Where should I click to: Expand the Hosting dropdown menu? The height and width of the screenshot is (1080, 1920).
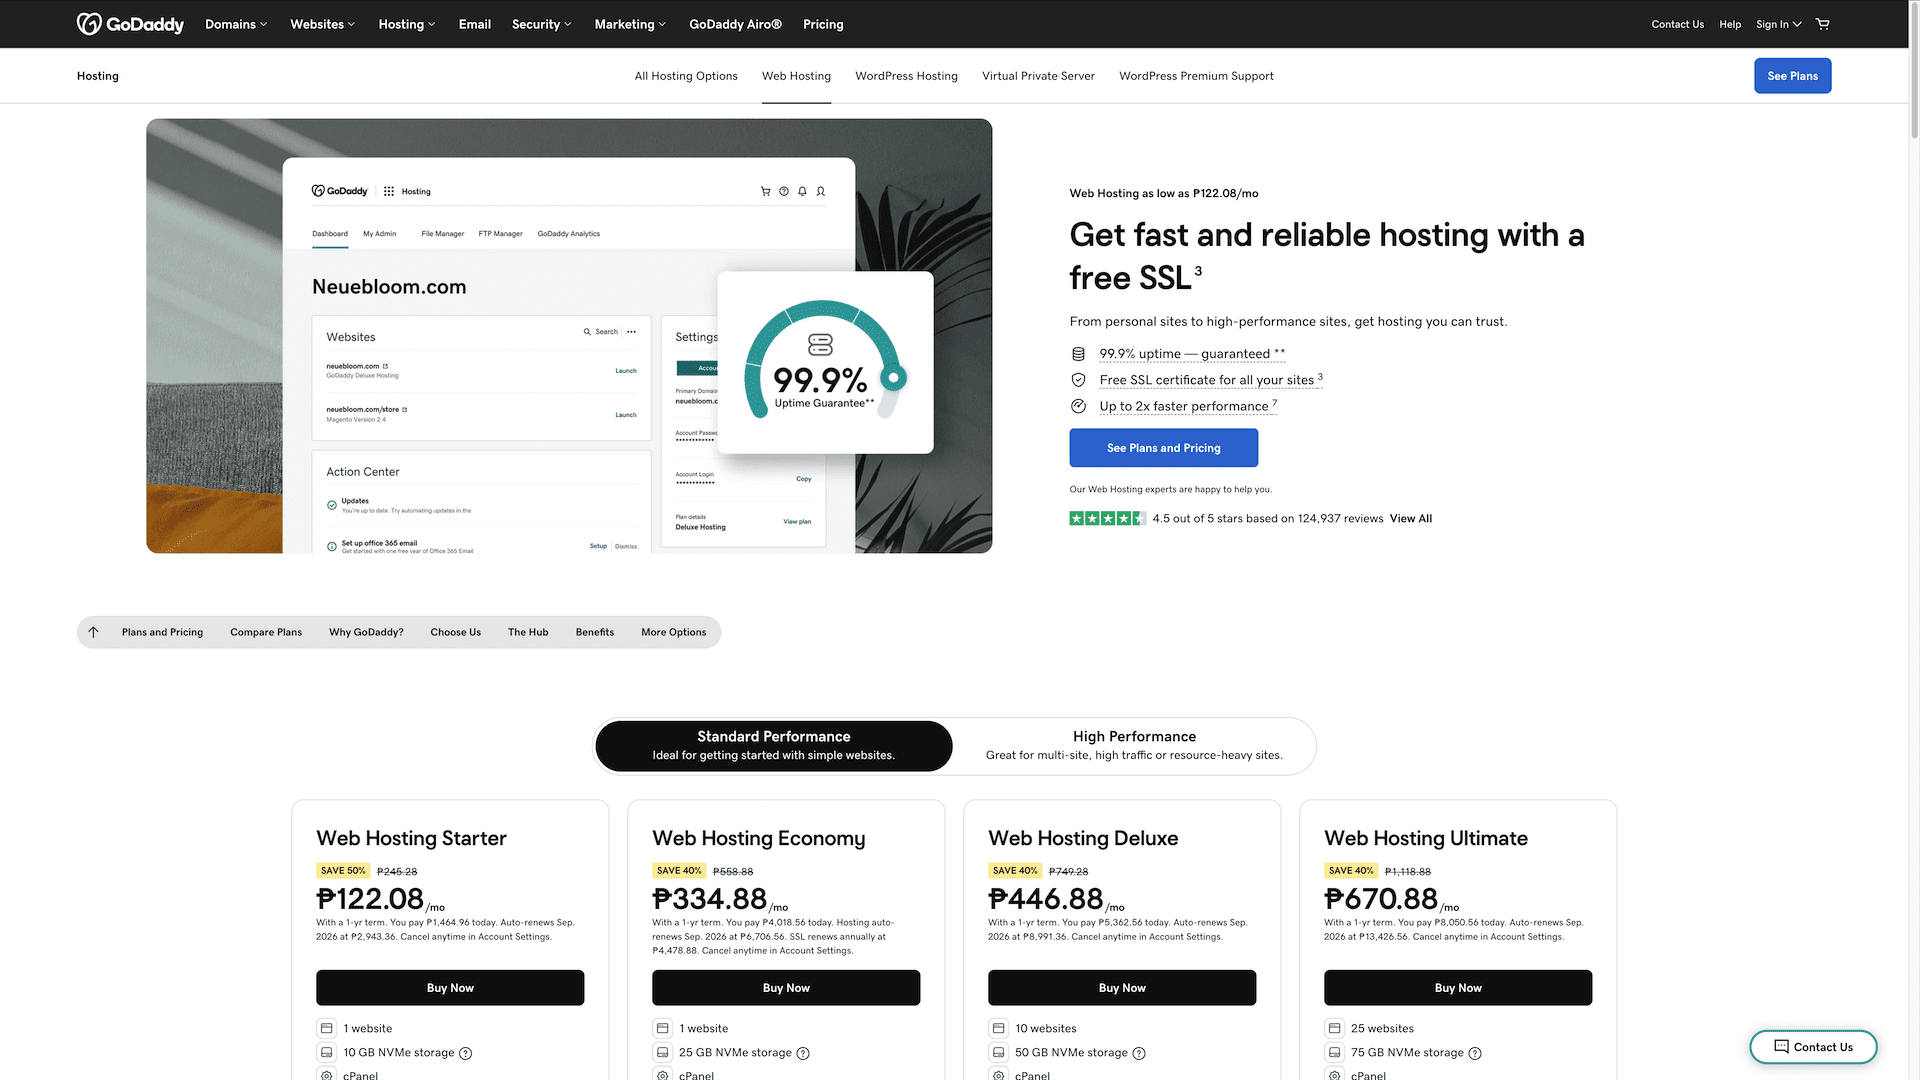(x=406, y=24)
